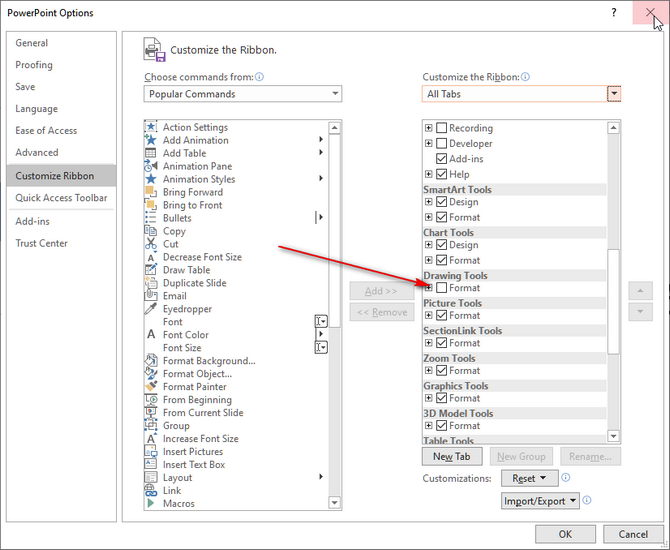Expand Chart Tools Design node
This screenshot has width=670, height=550.
click(429, 245)
